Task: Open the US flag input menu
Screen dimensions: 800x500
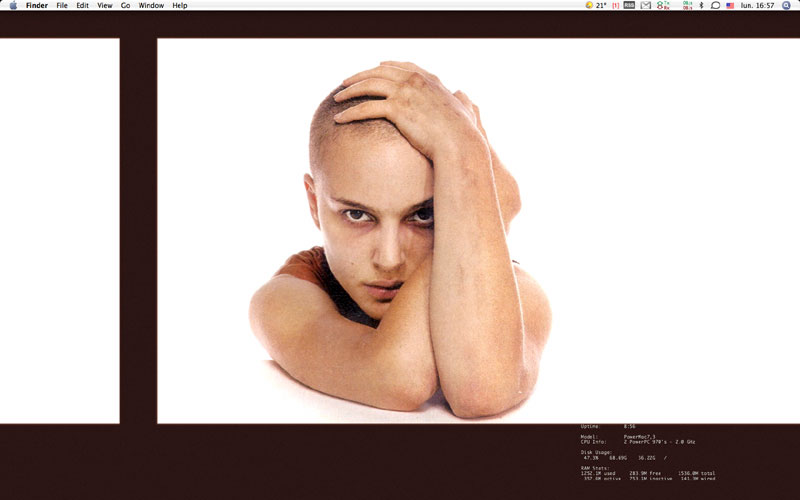Action: [730, 6]
